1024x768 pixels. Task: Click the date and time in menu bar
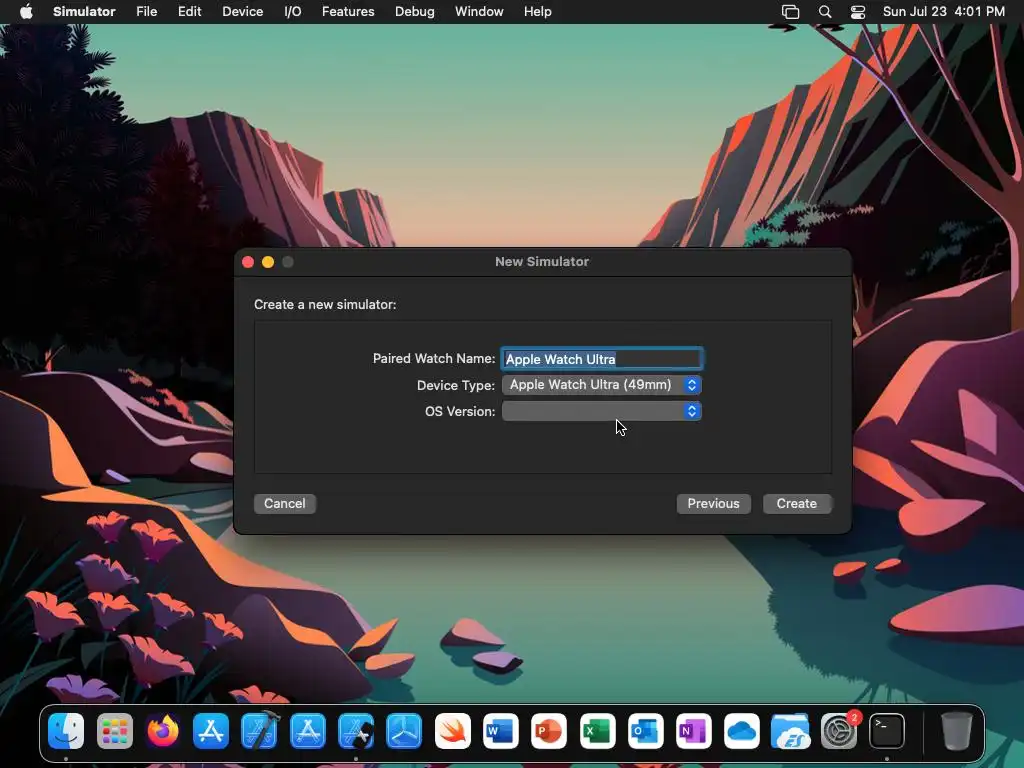pos(944,12)
